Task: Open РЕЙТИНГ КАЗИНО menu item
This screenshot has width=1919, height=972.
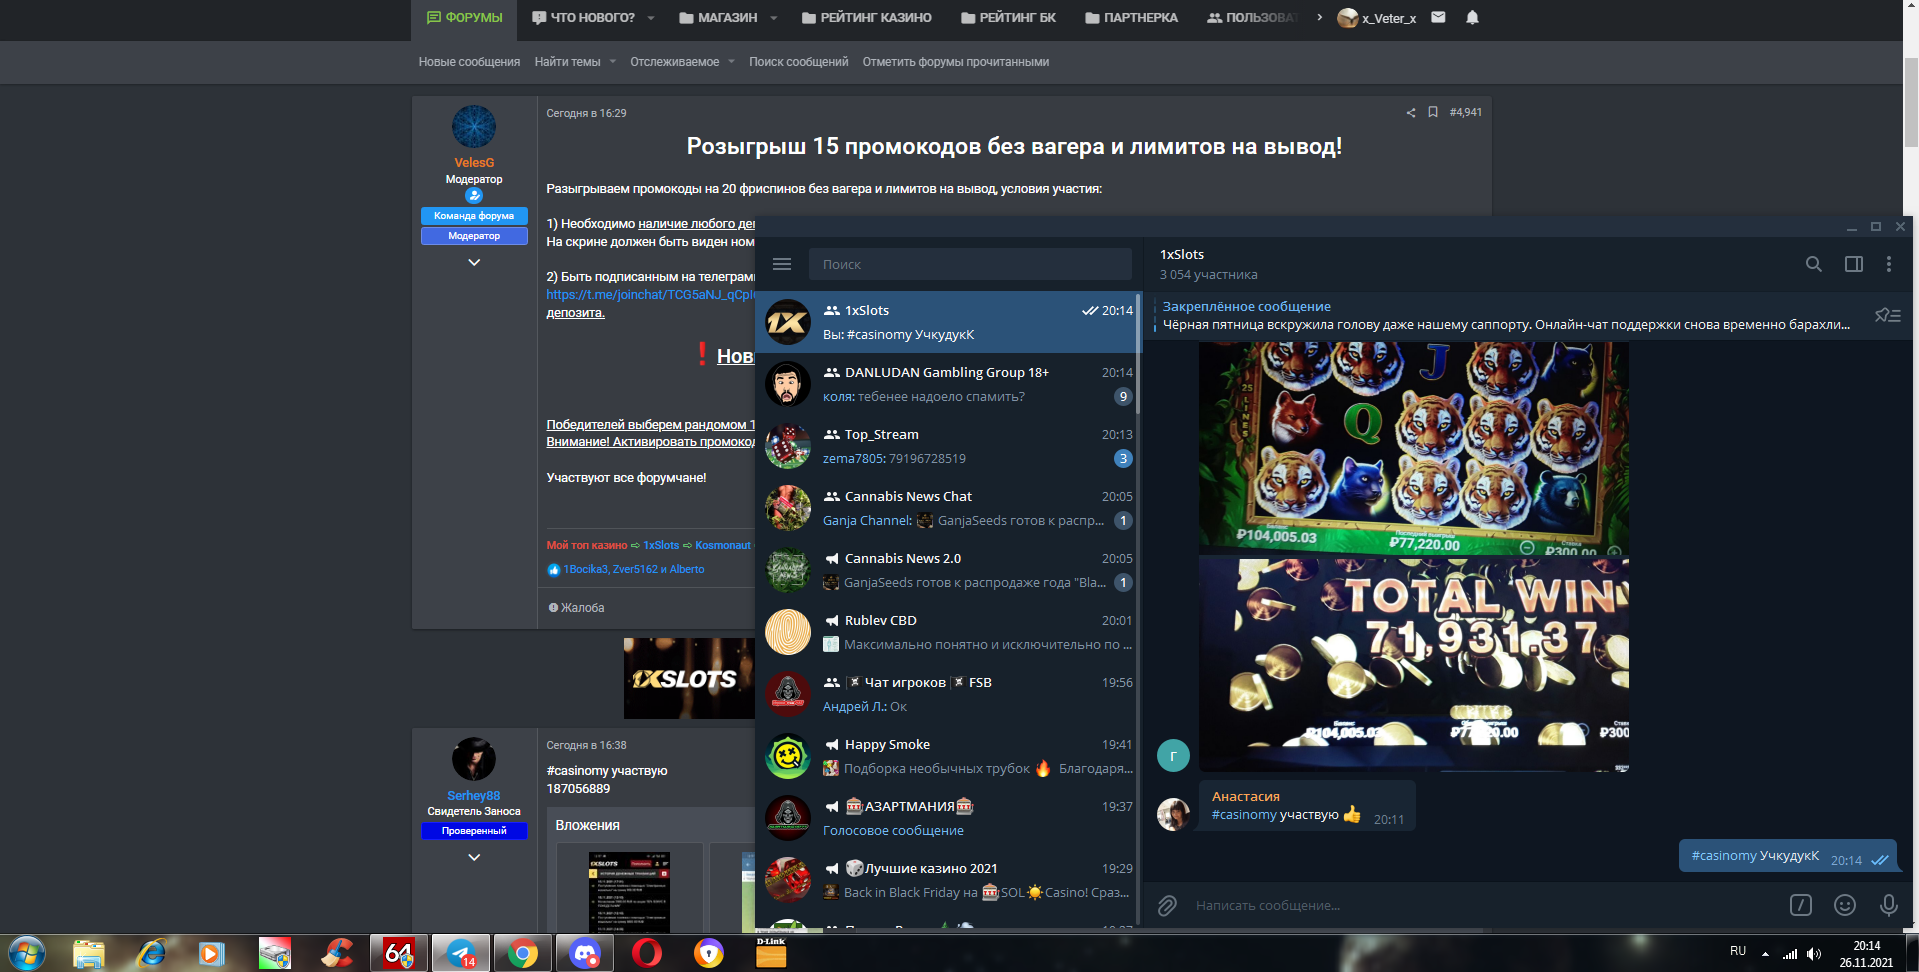Action: click(866, 18)
